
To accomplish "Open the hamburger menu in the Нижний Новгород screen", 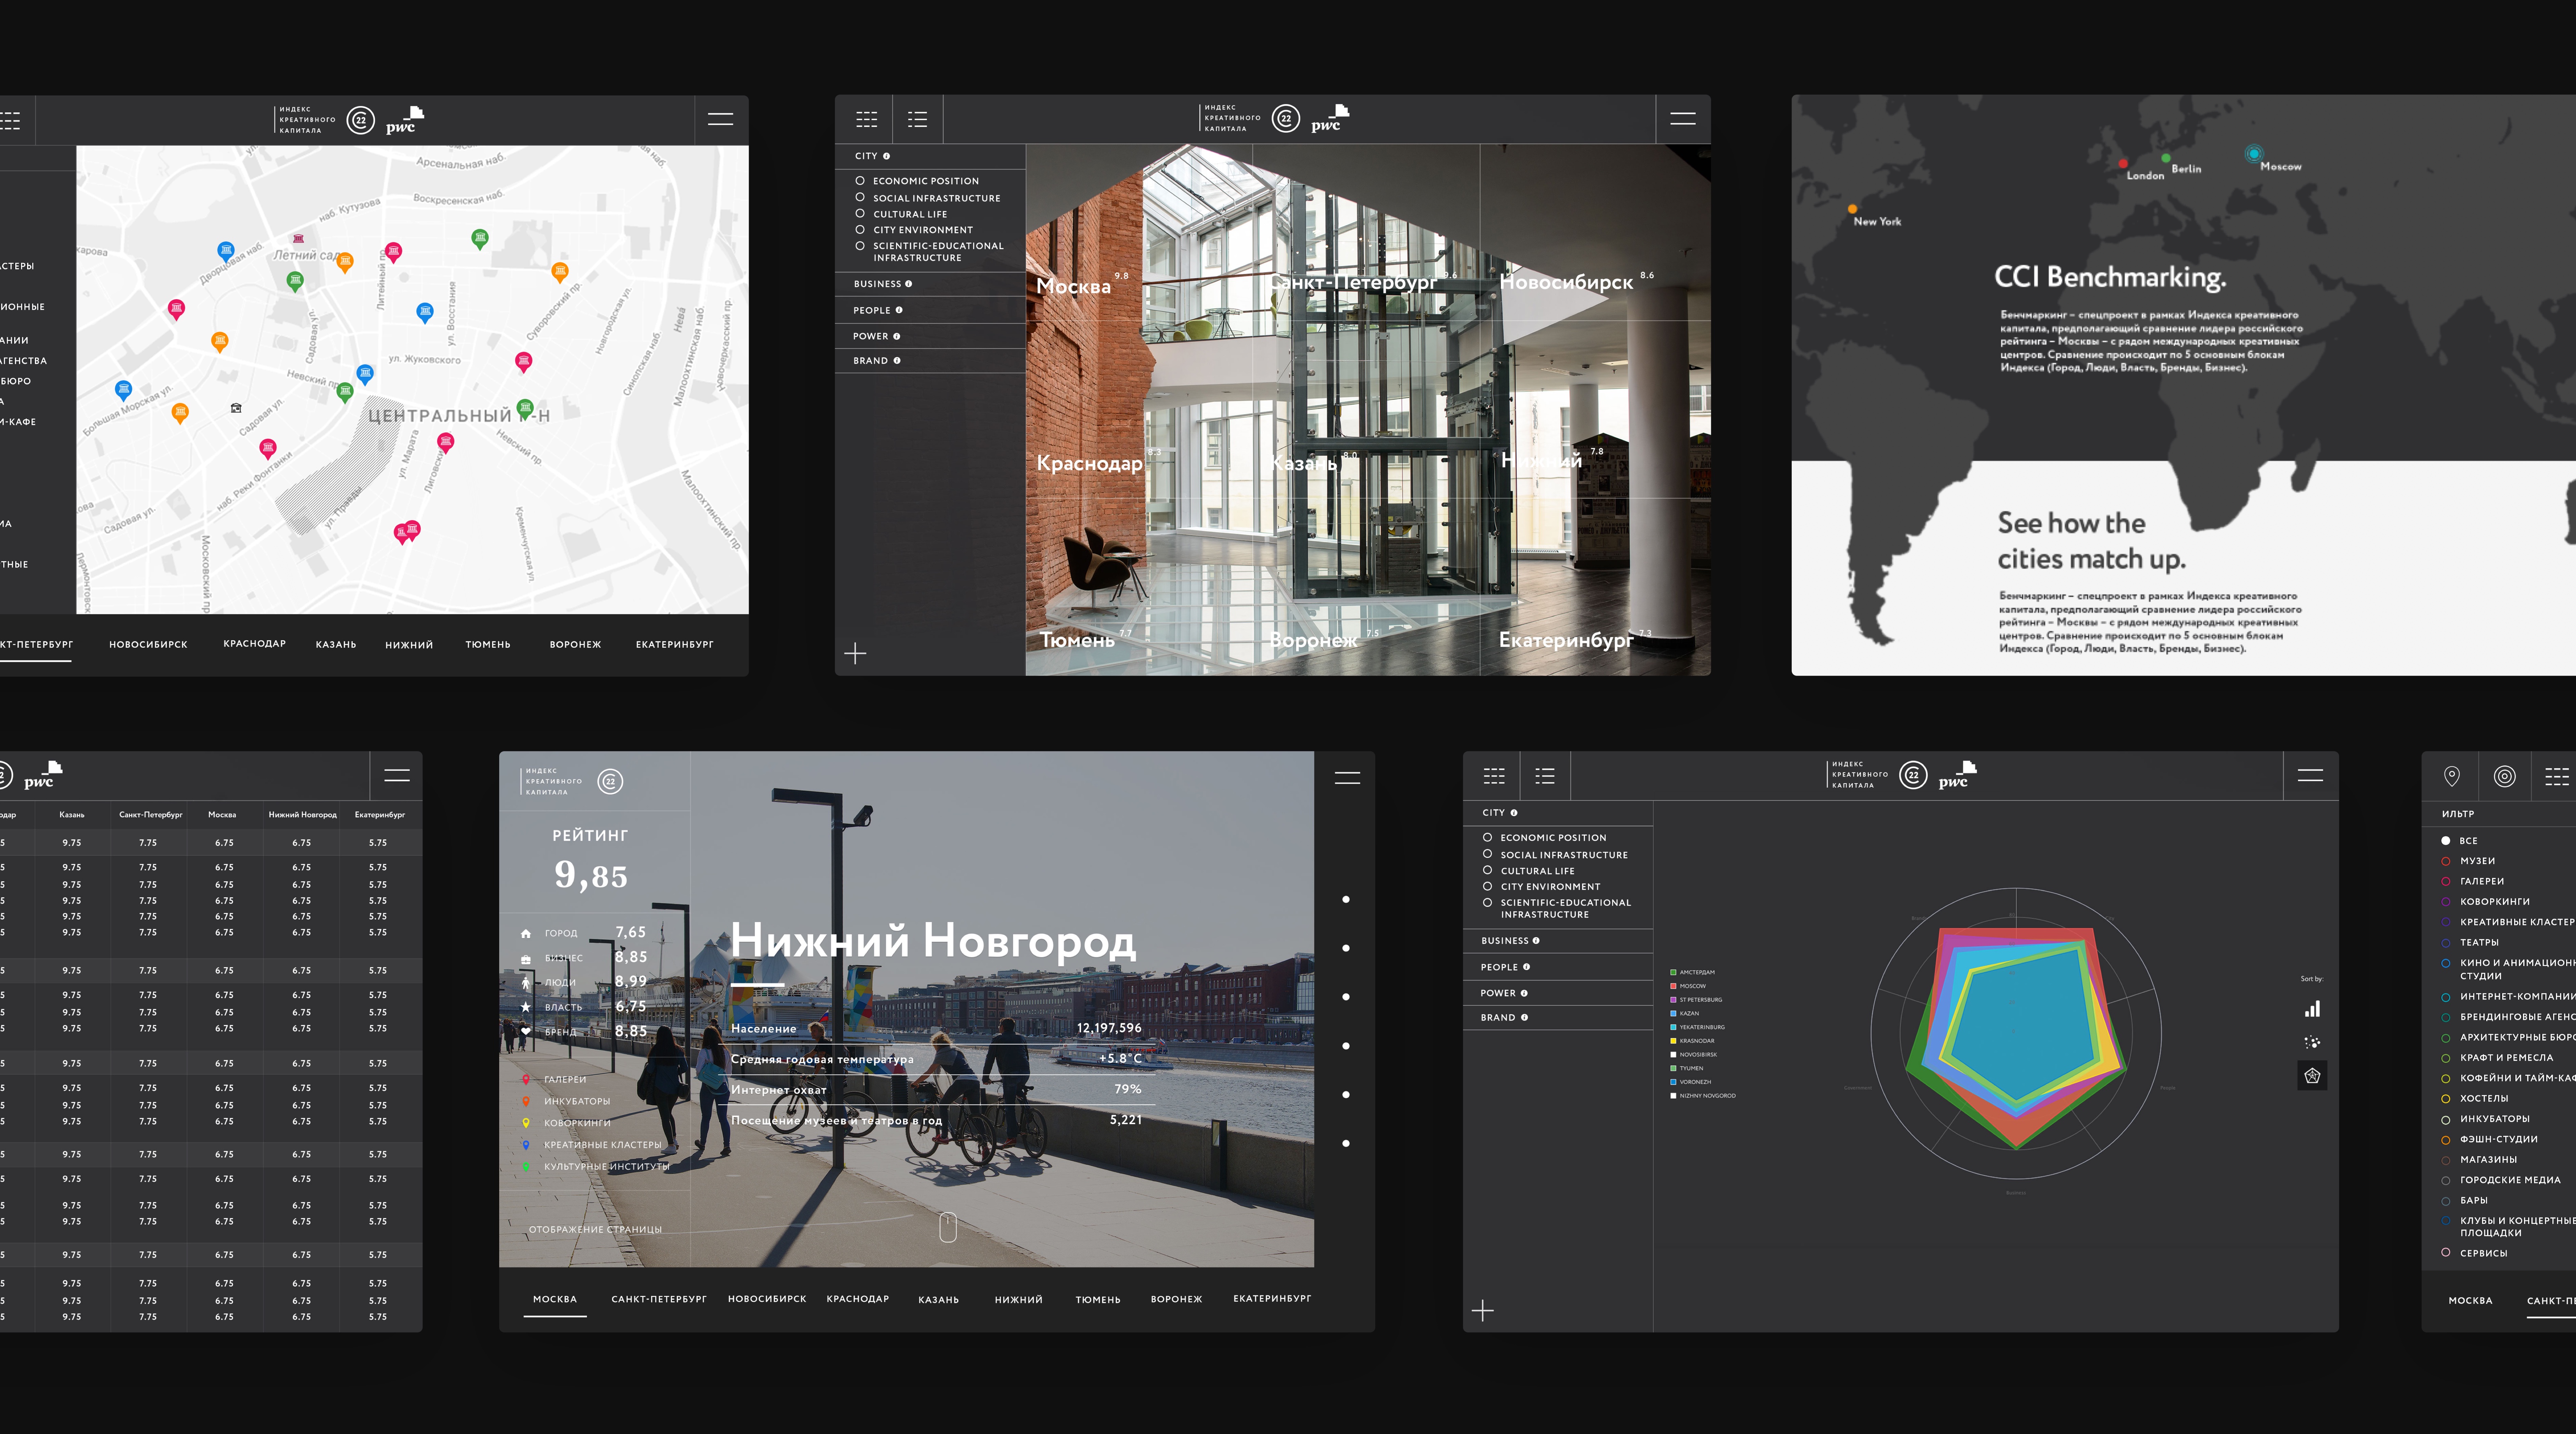I will (x=1347, y=777).
